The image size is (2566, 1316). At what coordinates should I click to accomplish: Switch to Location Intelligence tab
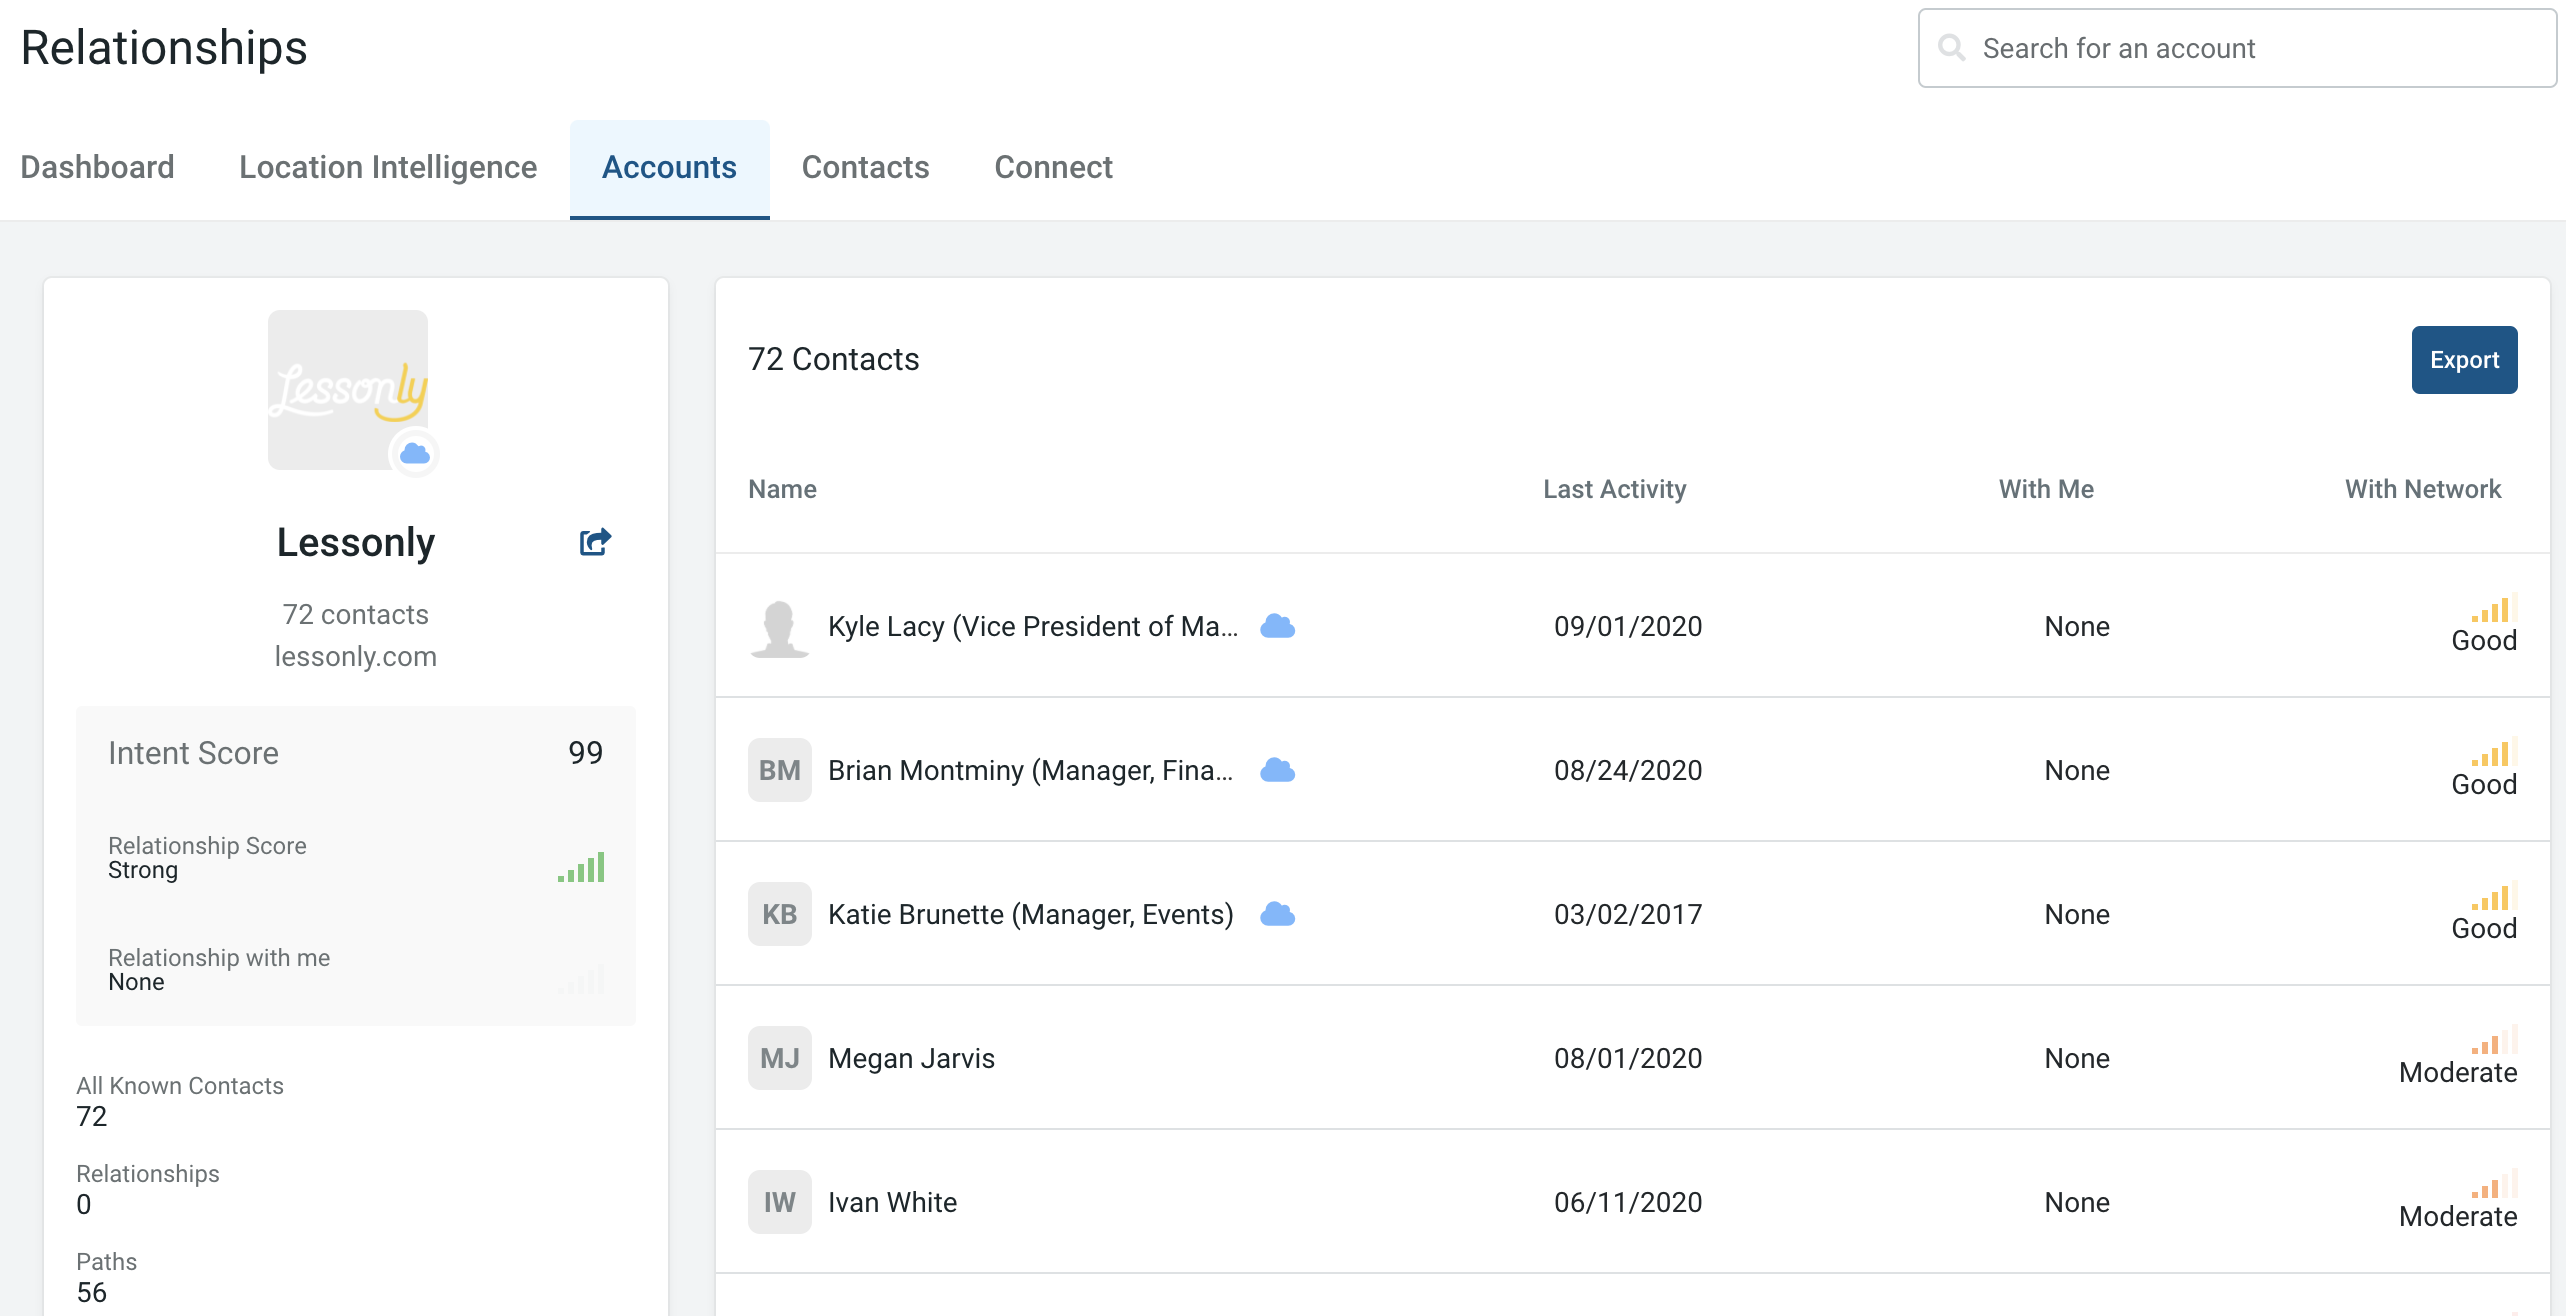[388, 167]
